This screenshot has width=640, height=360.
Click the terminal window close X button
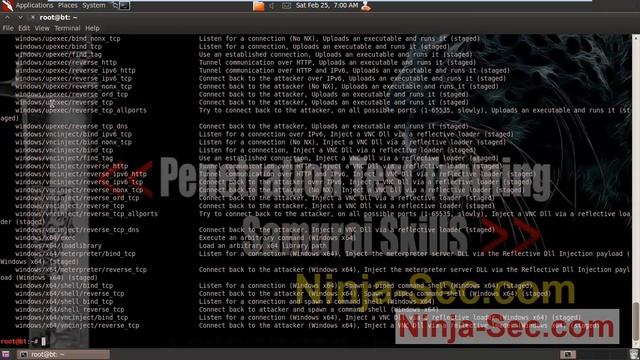[32, 18]
